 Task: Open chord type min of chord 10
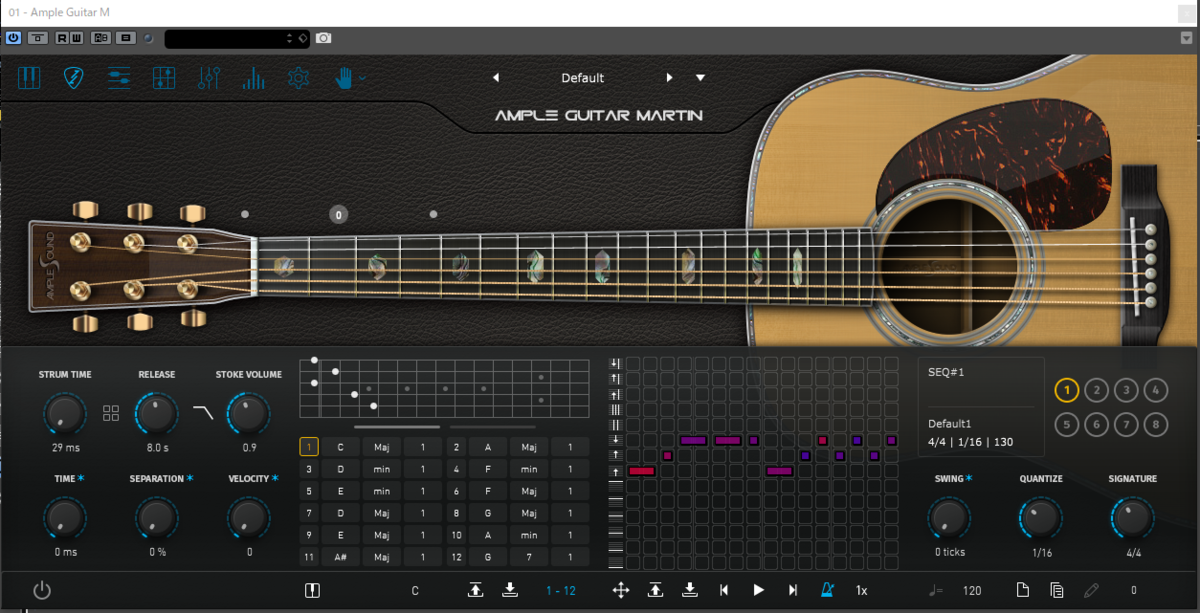[x=529, y=535]
